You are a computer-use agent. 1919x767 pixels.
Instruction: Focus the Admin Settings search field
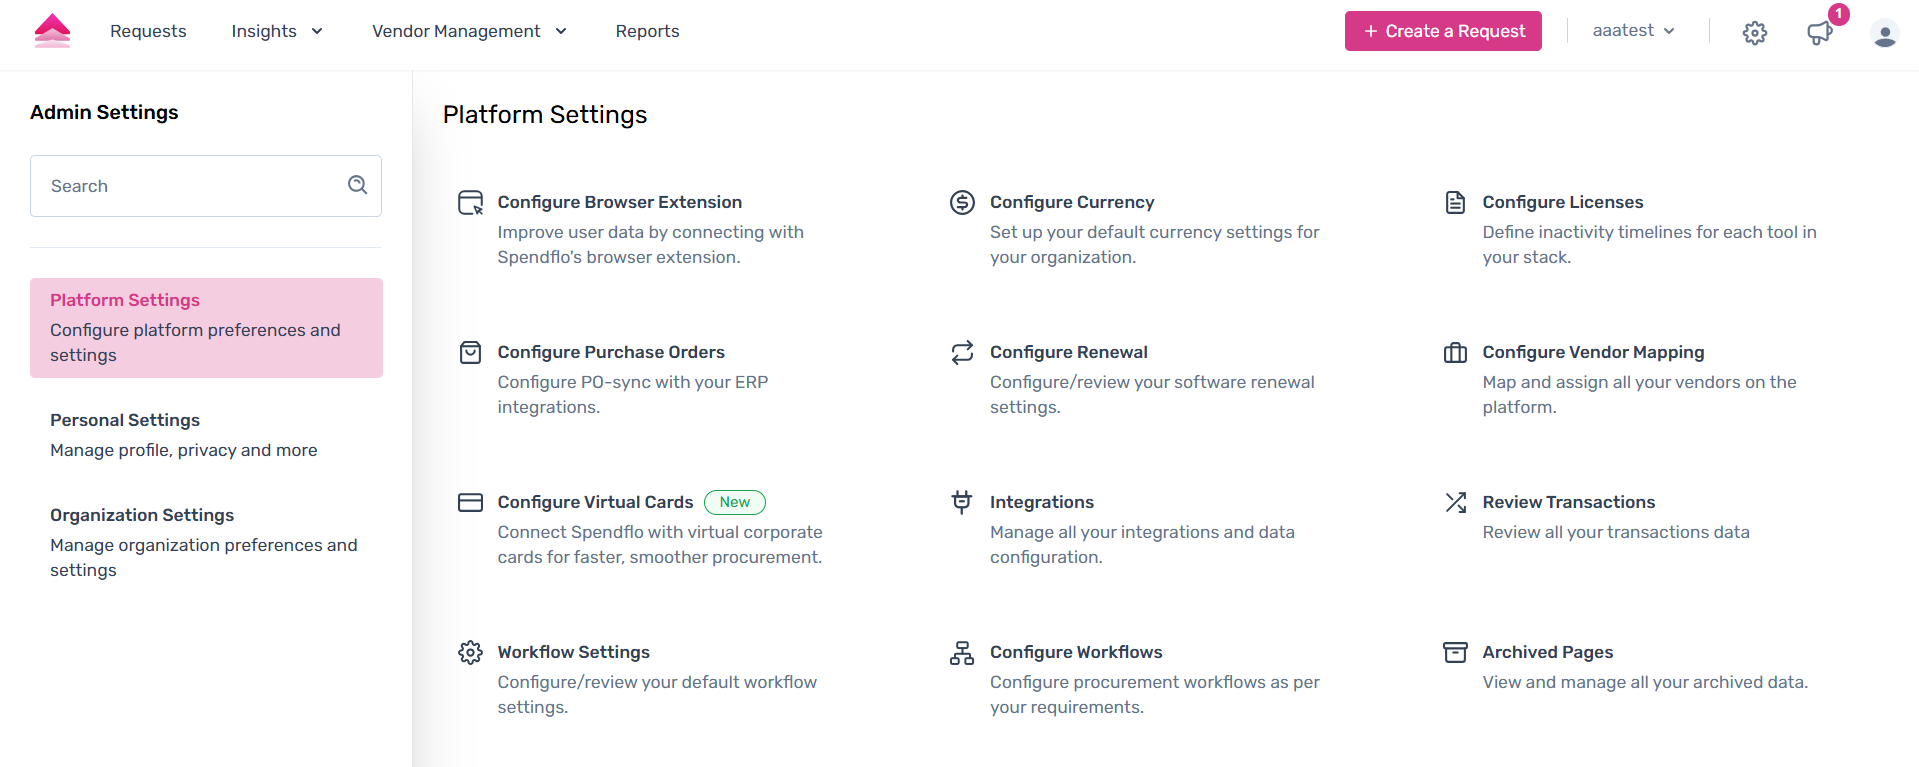tap(190, 186)
